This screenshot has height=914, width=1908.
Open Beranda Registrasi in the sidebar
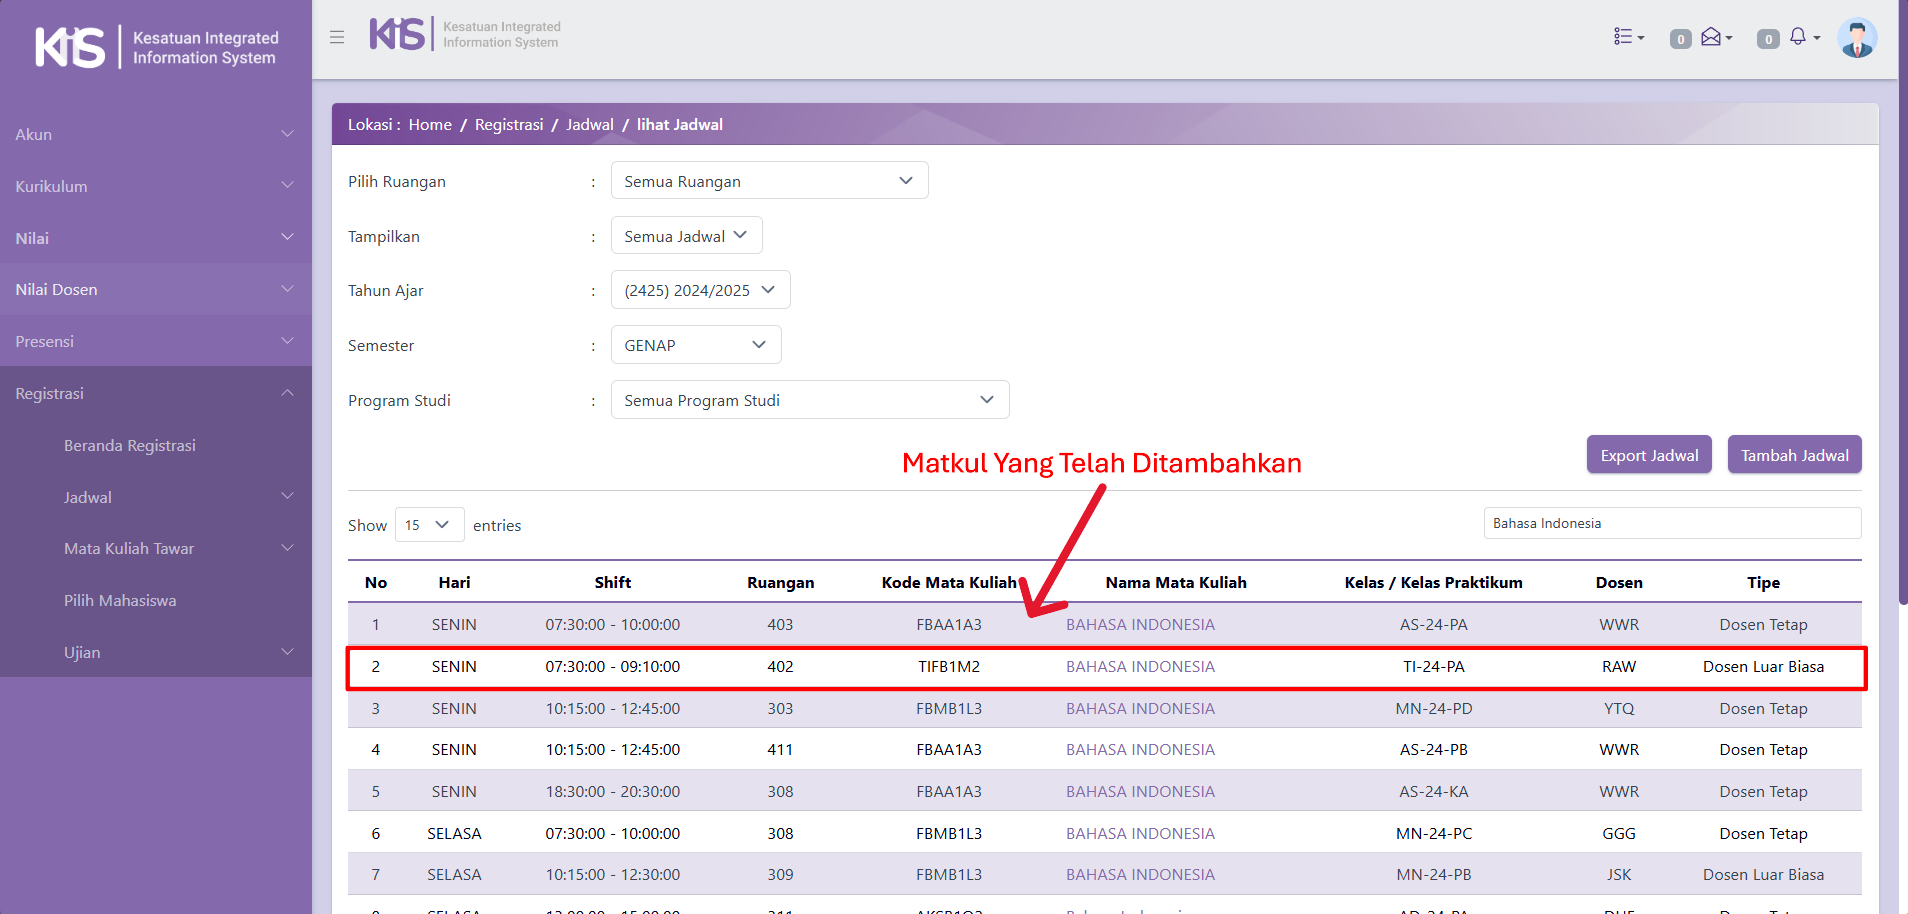pos(130,445)
